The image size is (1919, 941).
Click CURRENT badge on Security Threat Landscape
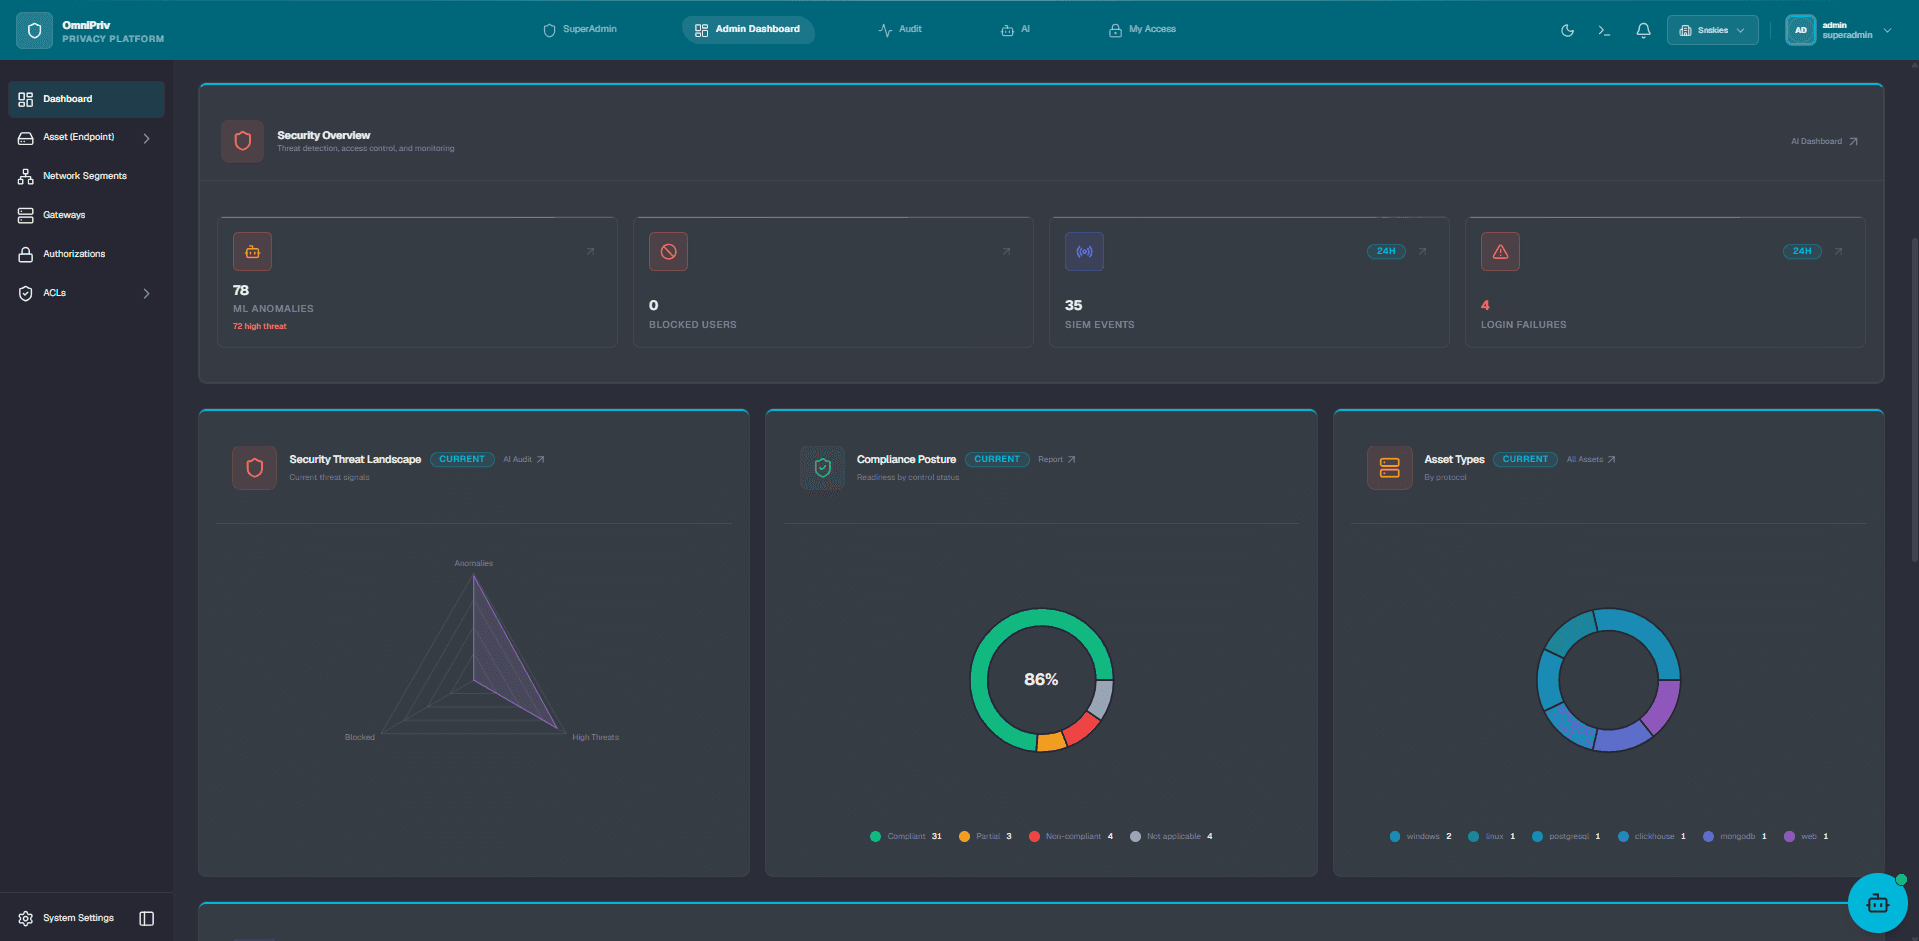(x=462, y=459)
